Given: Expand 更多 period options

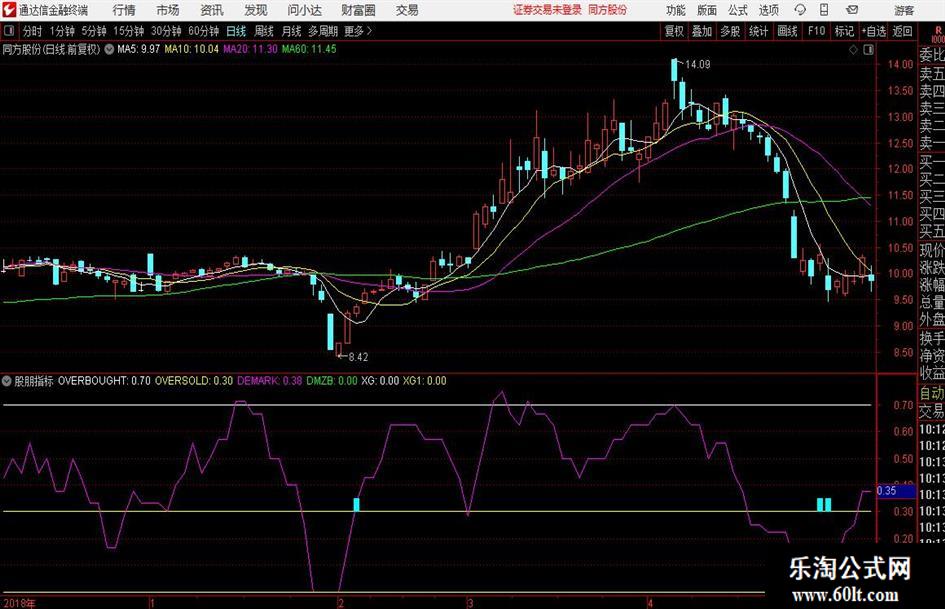Looking at the screenshot, I should pyautogui.click(x=357, y=31).
